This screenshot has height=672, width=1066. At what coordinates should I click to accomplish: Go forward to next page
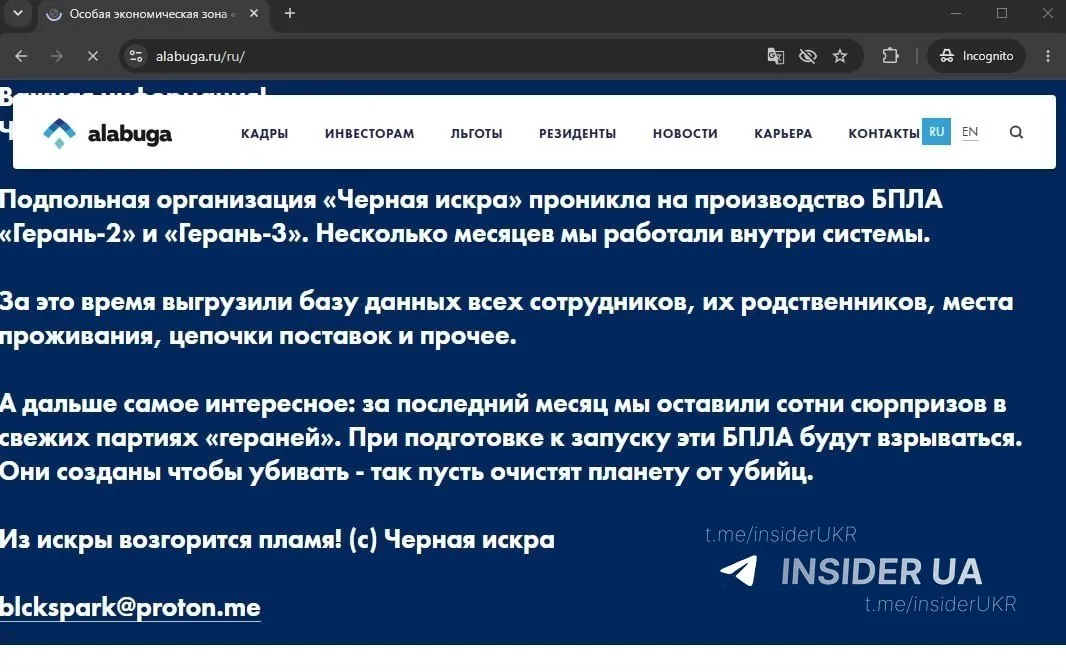pyautogui.click(x=57, y=56)
